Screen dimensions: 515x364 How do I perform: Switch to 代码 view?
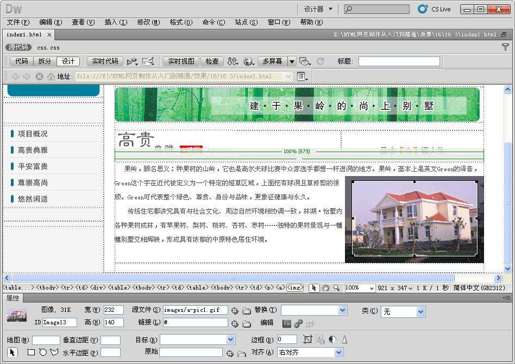(x=21, y=61)
